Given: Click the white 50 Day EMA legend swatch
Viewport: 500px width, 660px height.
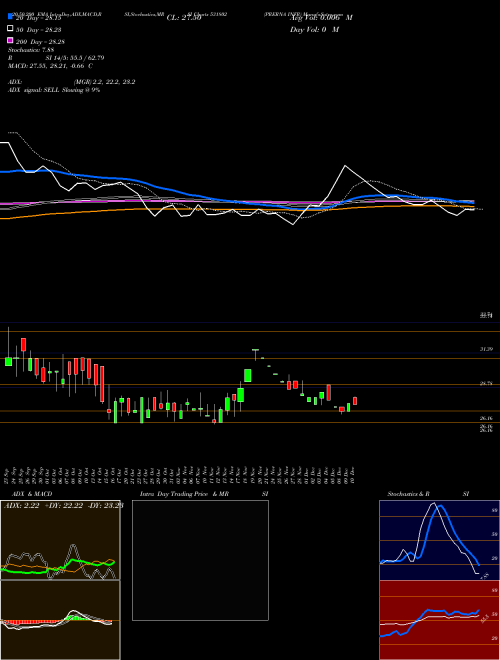Looking at the screenshot, I should click(x=11, y=29).
